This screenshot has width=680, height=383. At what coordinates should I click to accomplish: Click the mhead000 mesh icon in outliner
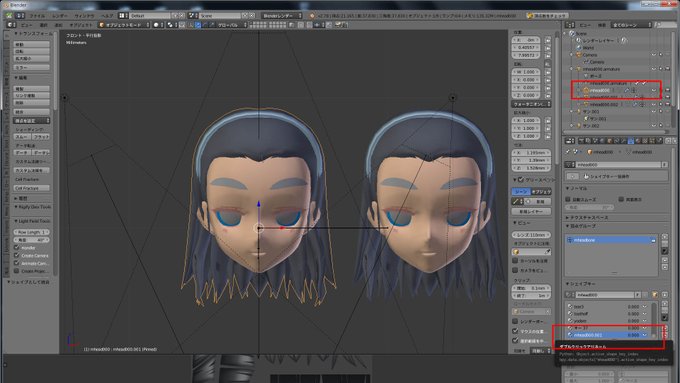[586, 90]
